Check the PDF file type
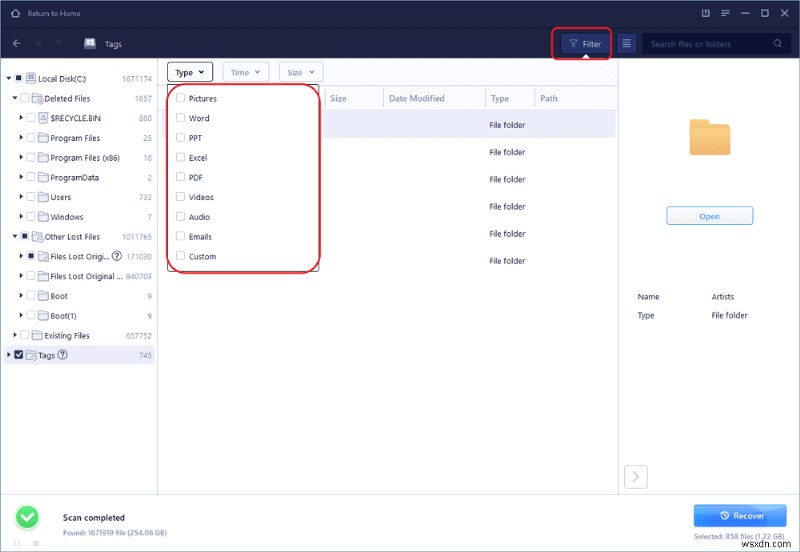Screen dimensions: 800x552 180,177
